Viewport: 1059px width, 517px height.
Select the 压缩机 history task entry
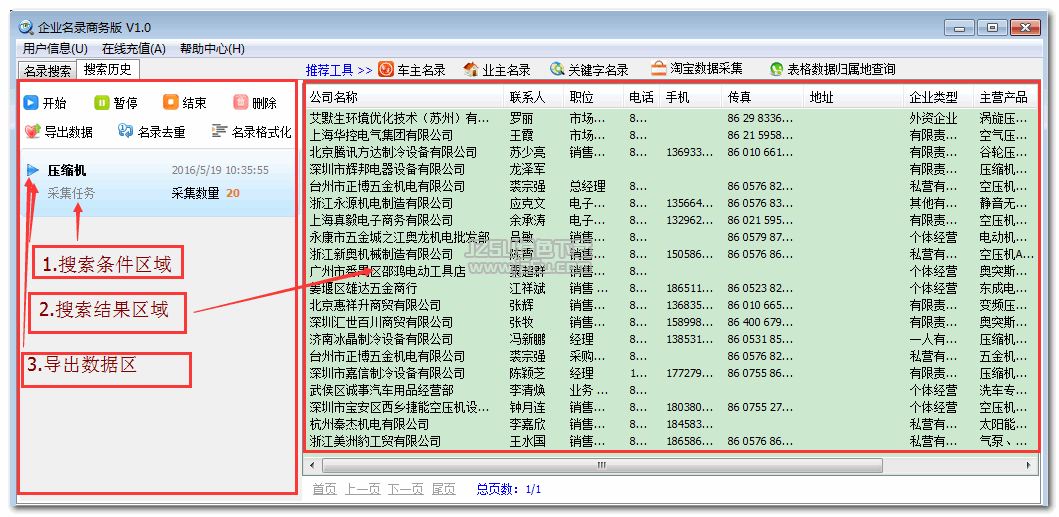tap(159, 182)
